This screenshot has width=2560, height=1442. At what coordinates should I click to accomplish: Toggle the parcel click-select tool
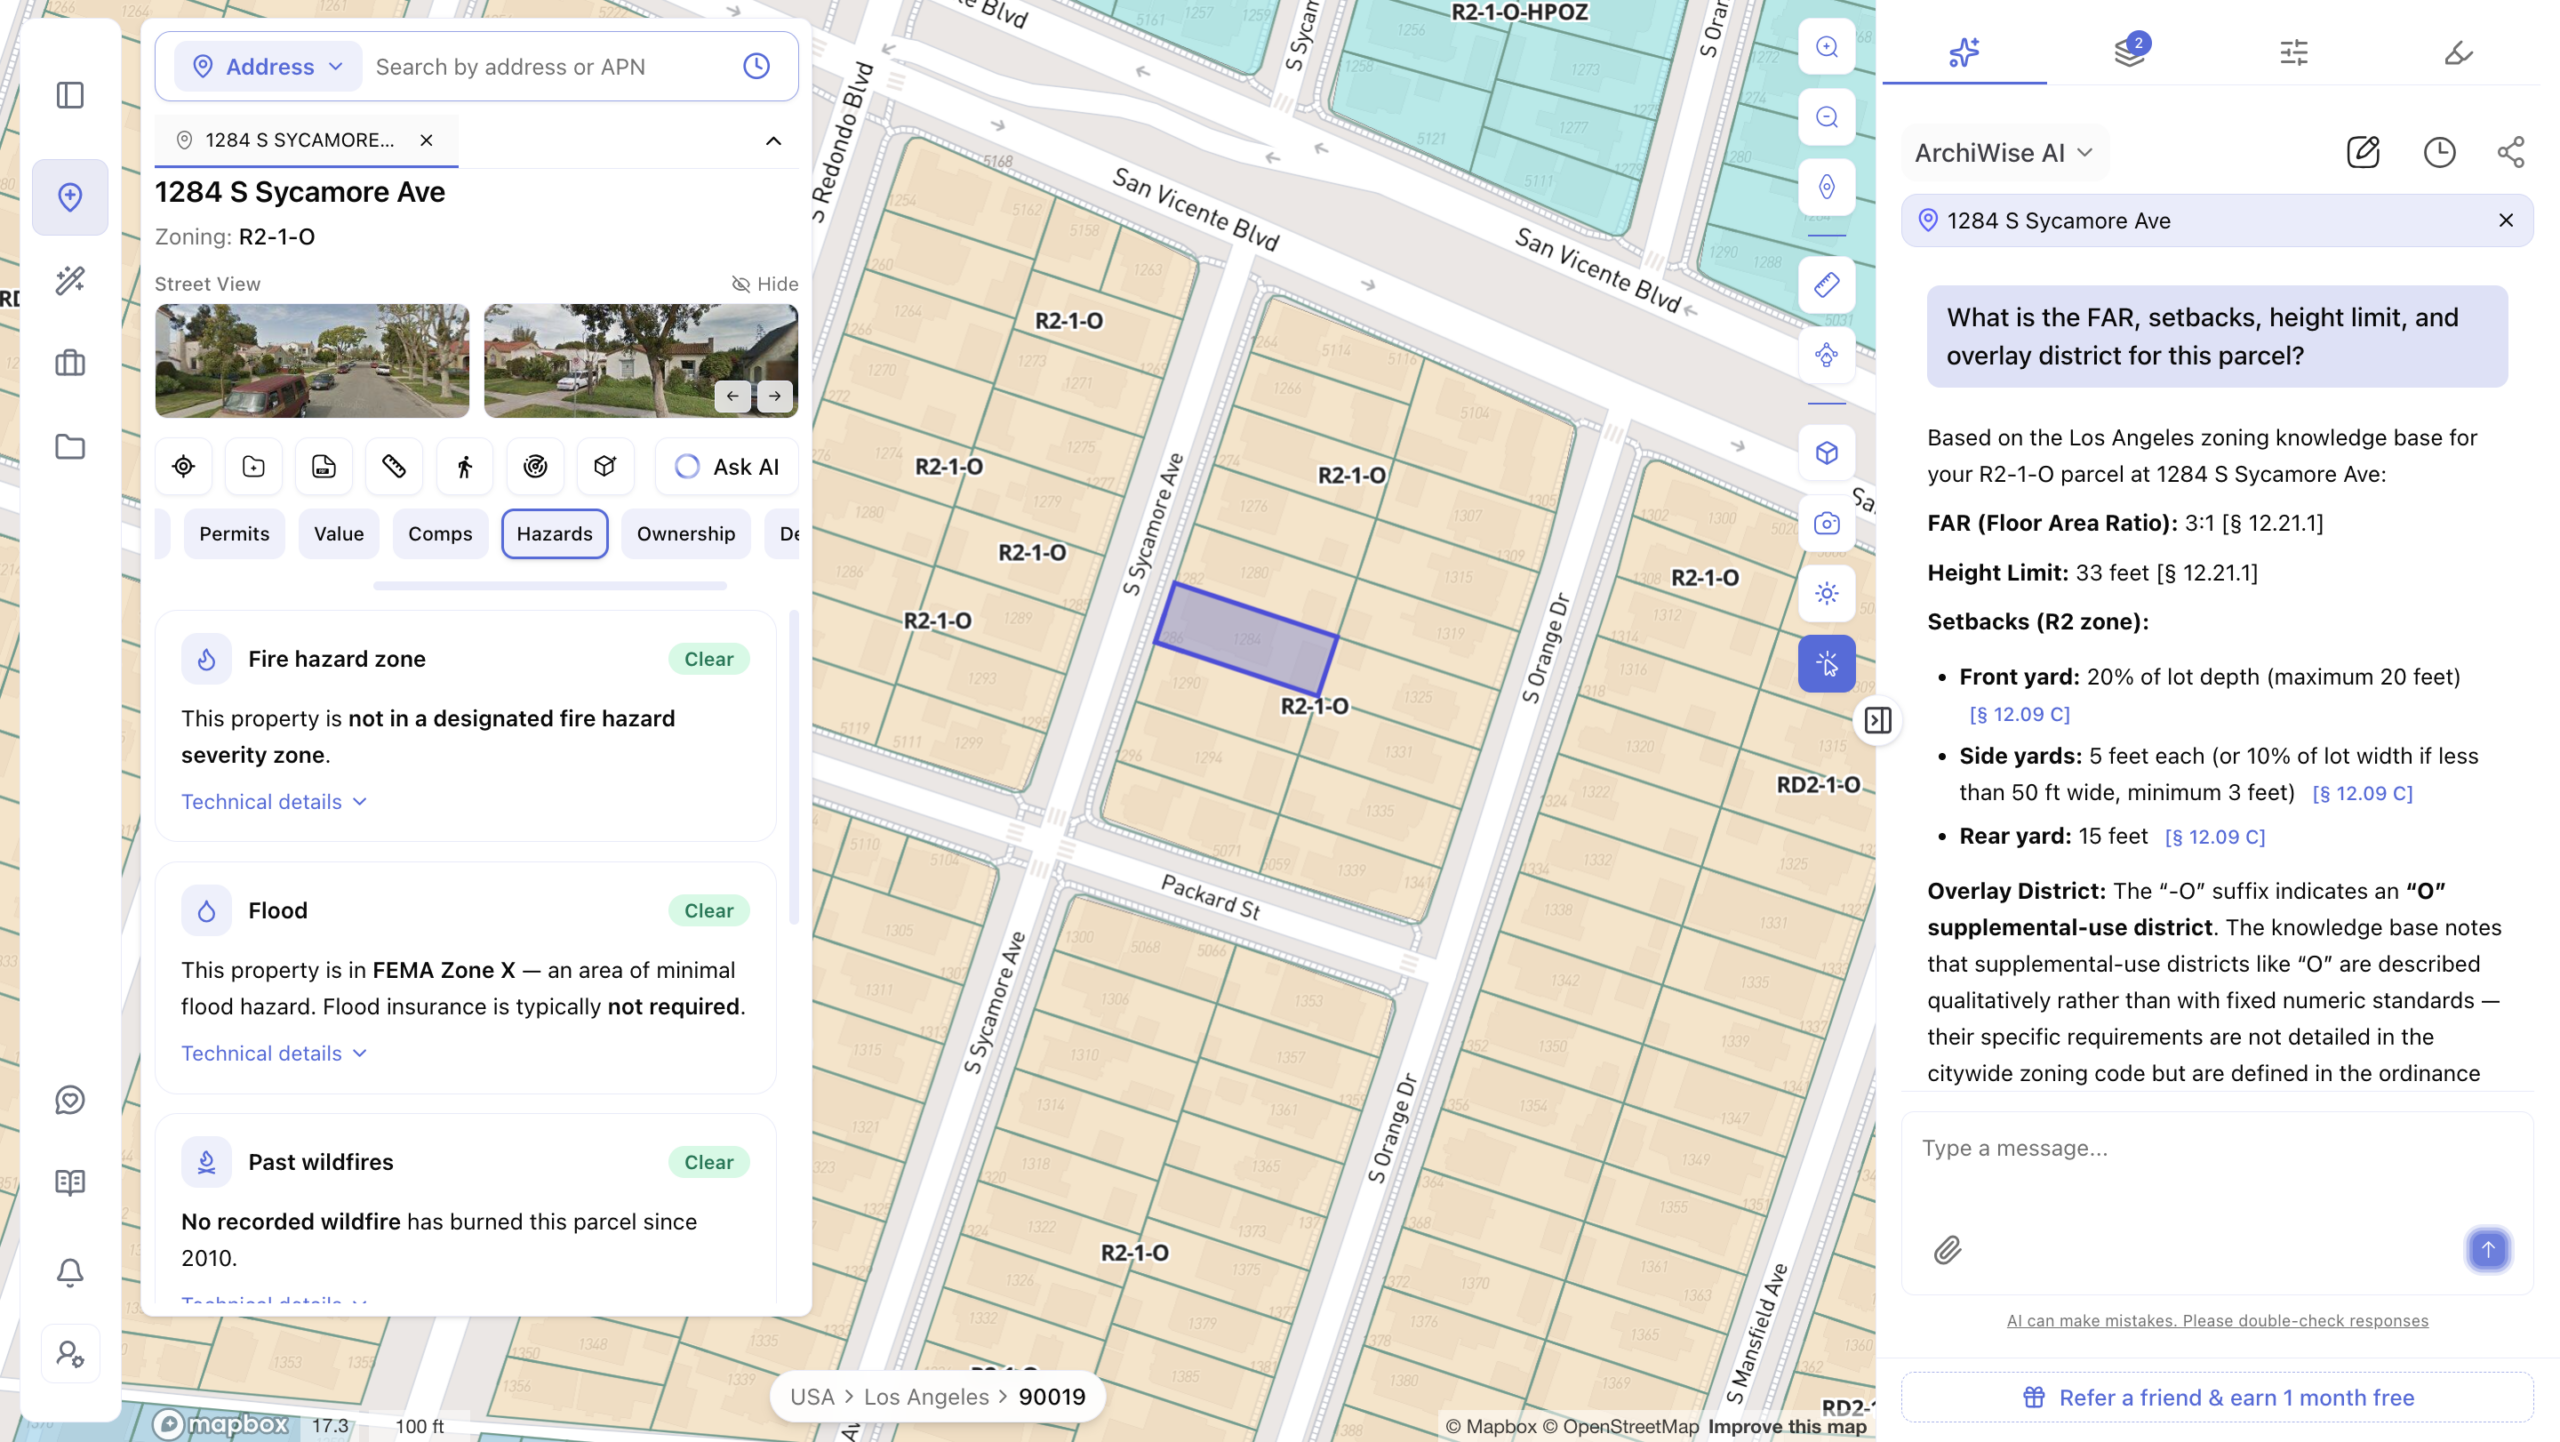click(x=1827, y=664)
